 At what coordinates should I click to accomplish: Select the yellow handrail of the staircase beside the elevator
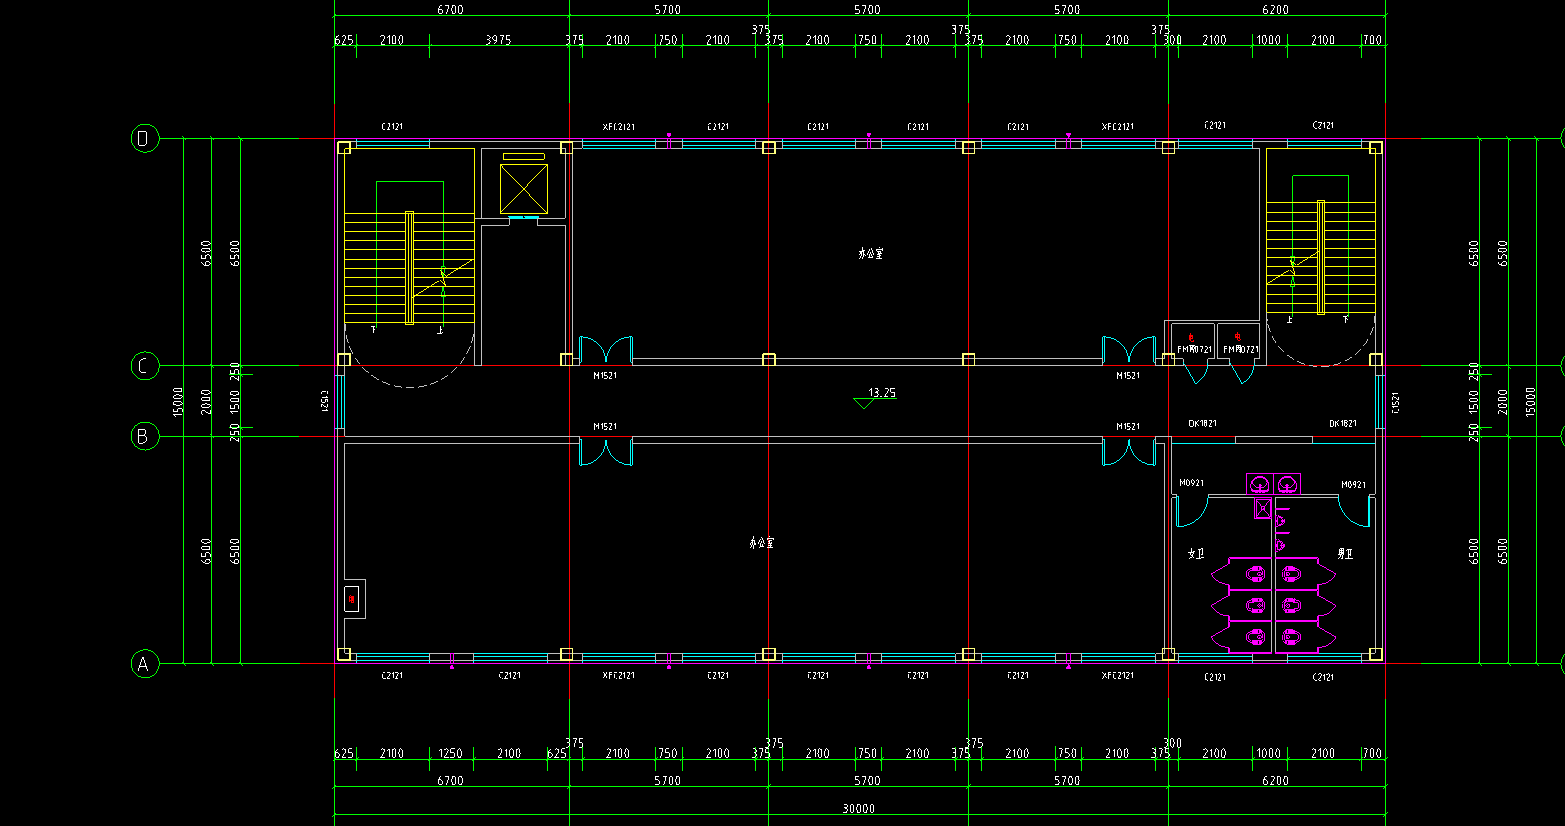(x=409, y=268)
